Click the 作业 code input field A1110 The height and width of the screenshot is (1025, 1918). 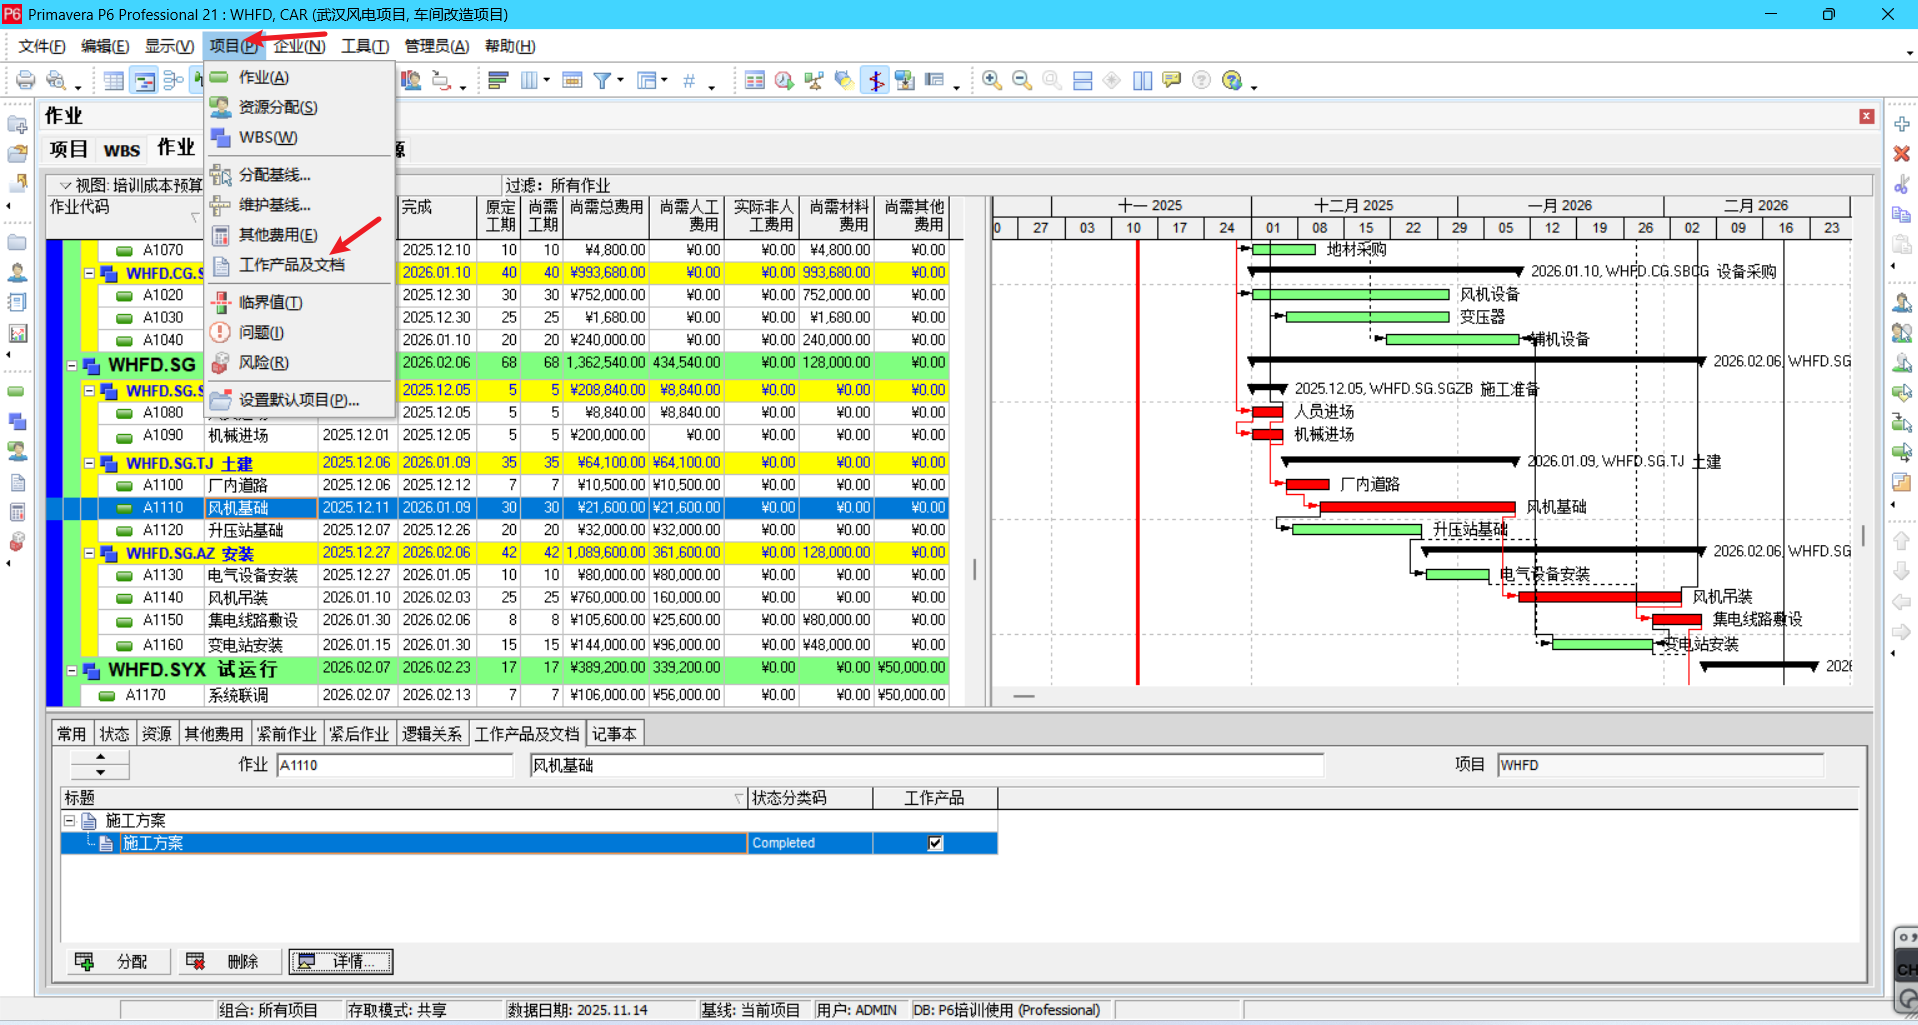click(x=394, y=765)
